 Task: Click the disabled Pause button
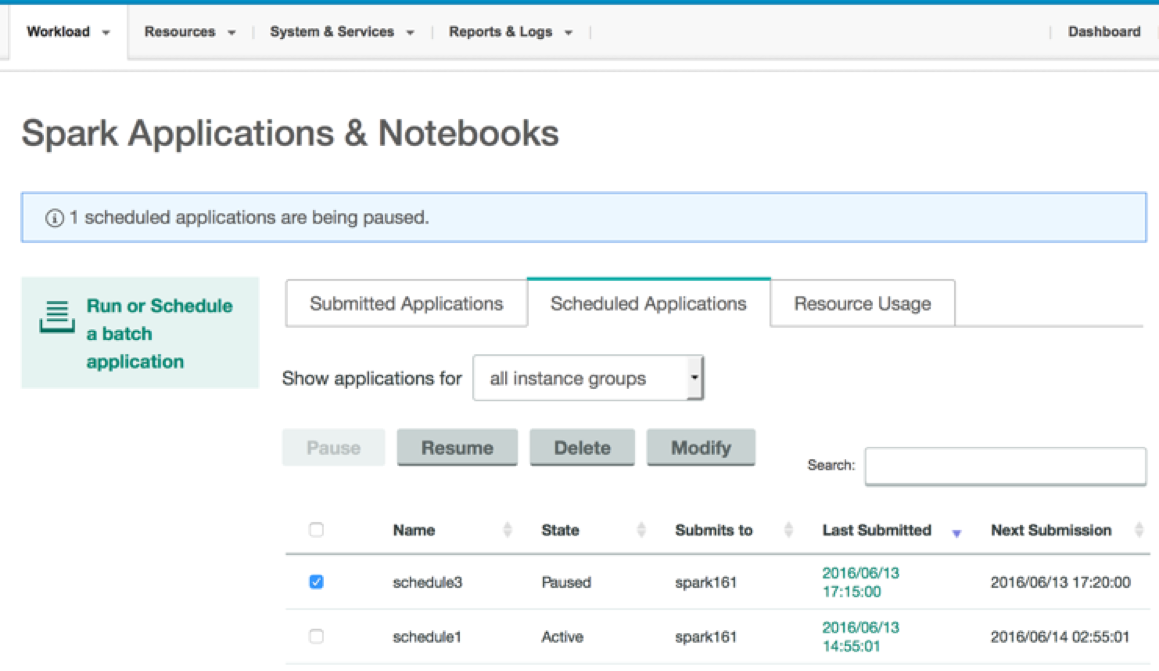point(333,448)
